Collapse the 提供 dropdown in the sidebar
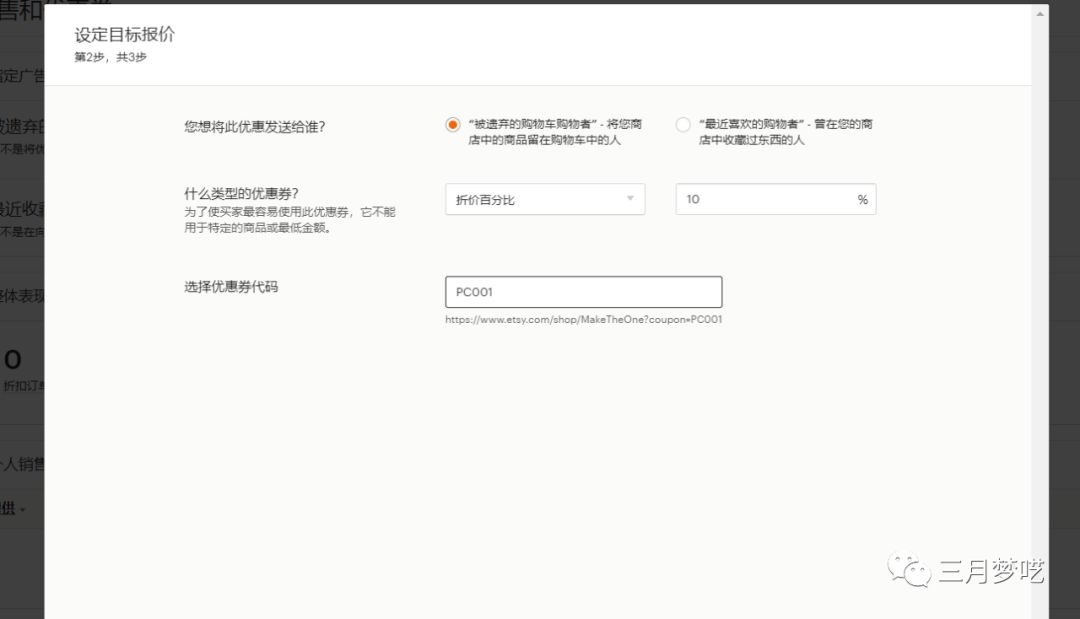 (x=22, y=507)
